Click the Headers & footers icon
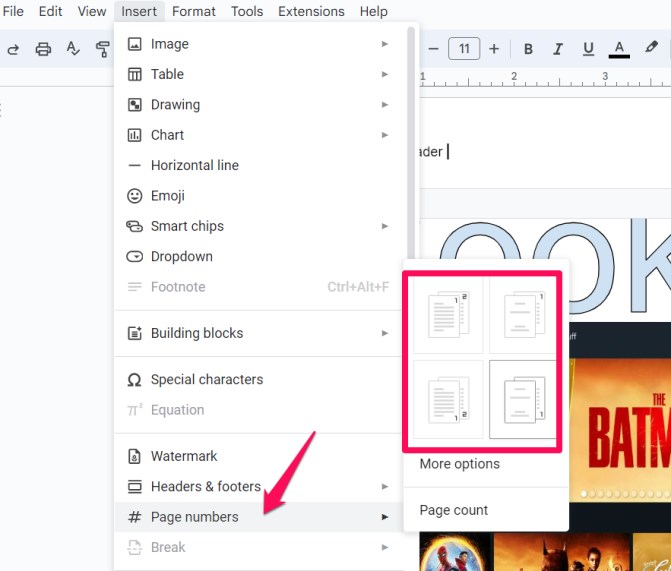The width and height of the screenshot is (671, 571). pyautogui.click(x=134, y=487)
